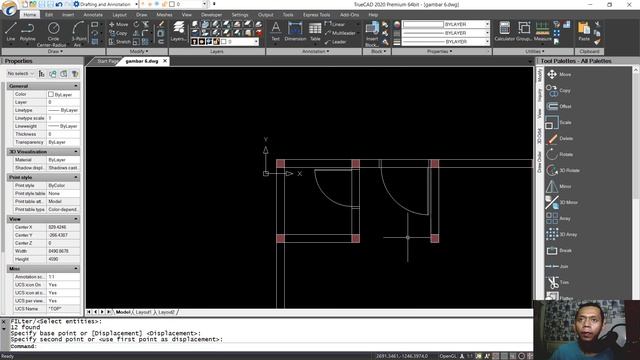Expand the Modify panel flyout

coord(138,51)
